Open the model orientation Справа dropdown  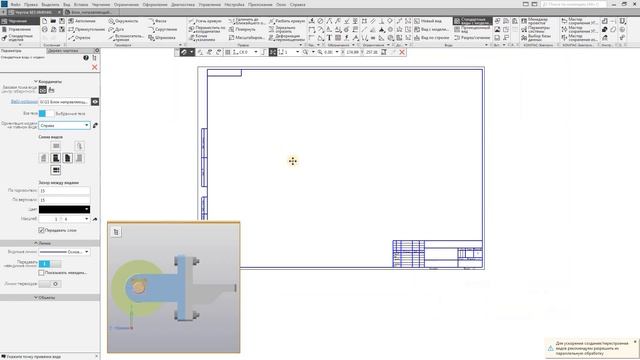pyautogui.click(x=64, y=125)
